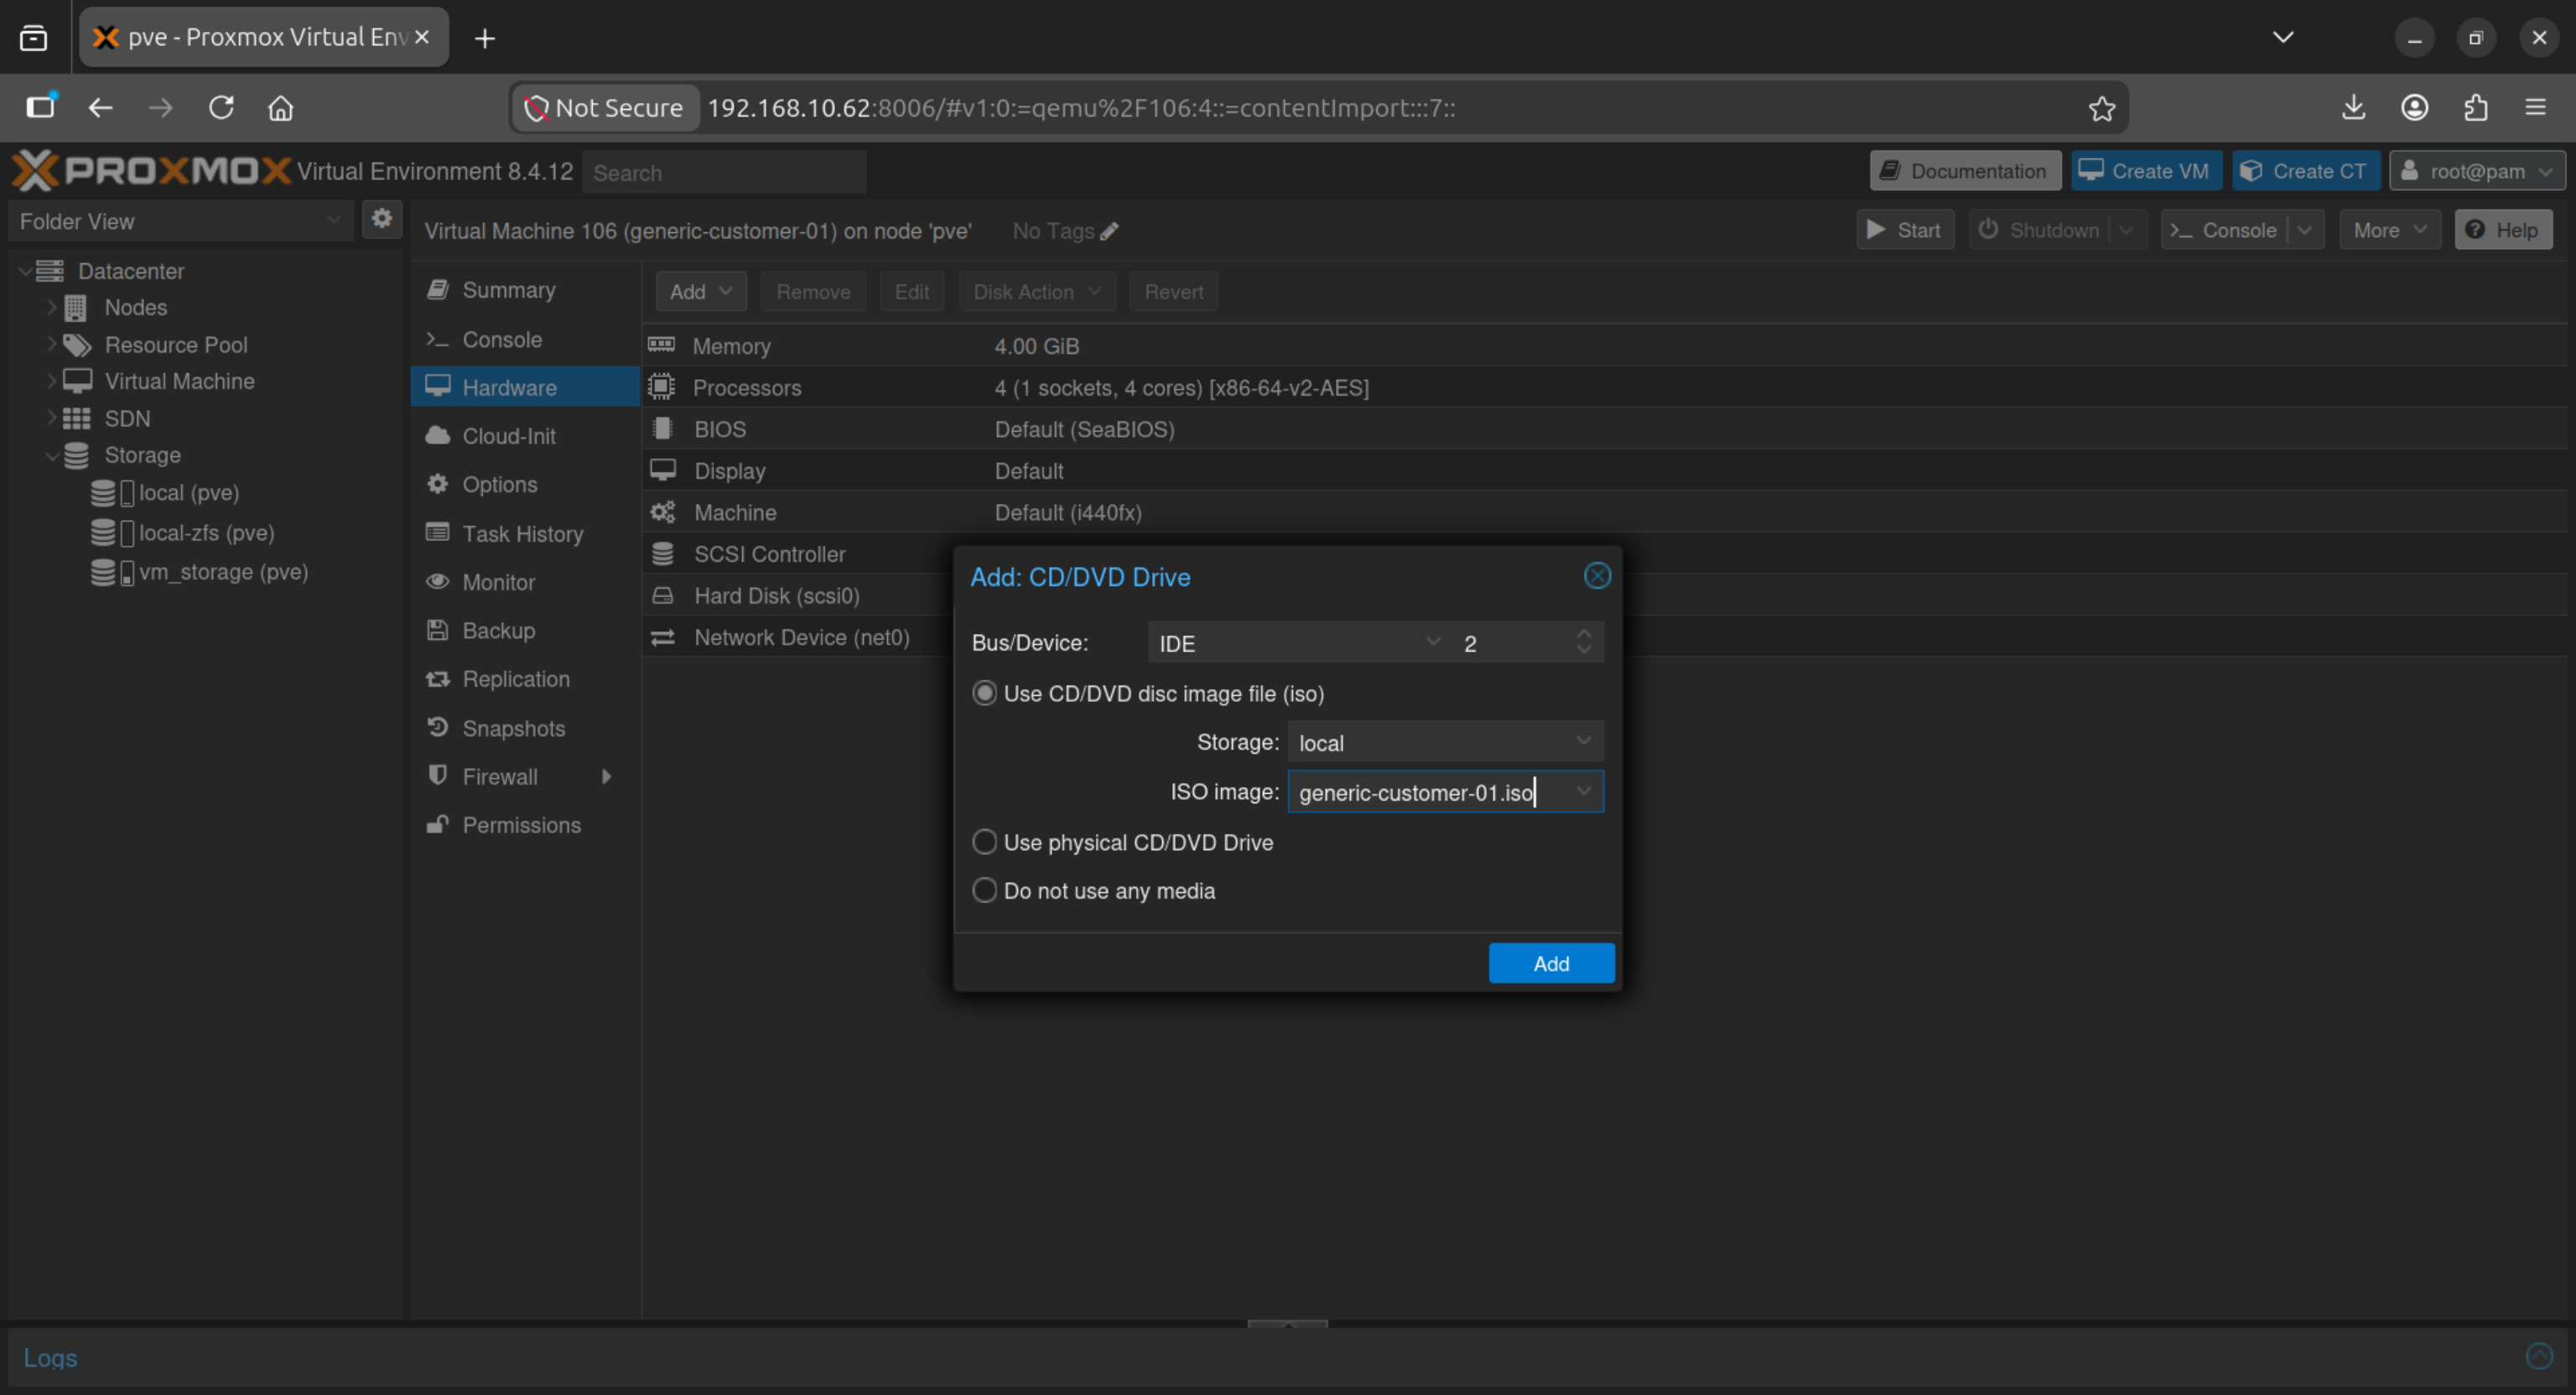Click the SCSI Controller database icon
The width and height of the screenshot is (2576, 1395).
click(662, 554)
